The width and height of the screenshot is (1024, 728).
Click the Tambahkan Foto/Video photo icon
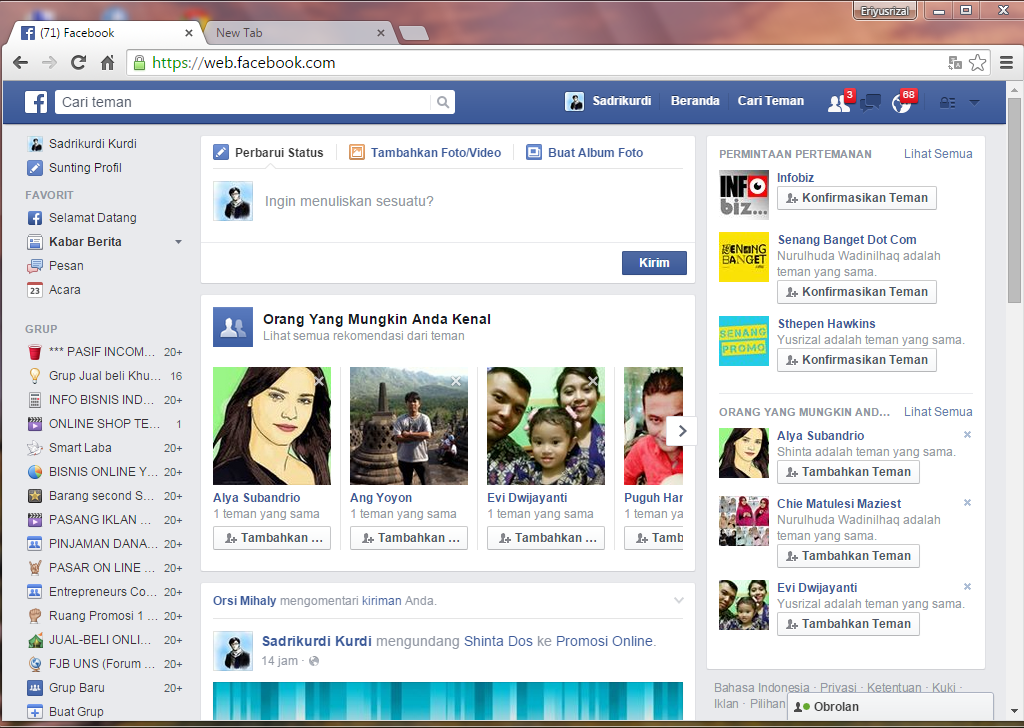357,152
